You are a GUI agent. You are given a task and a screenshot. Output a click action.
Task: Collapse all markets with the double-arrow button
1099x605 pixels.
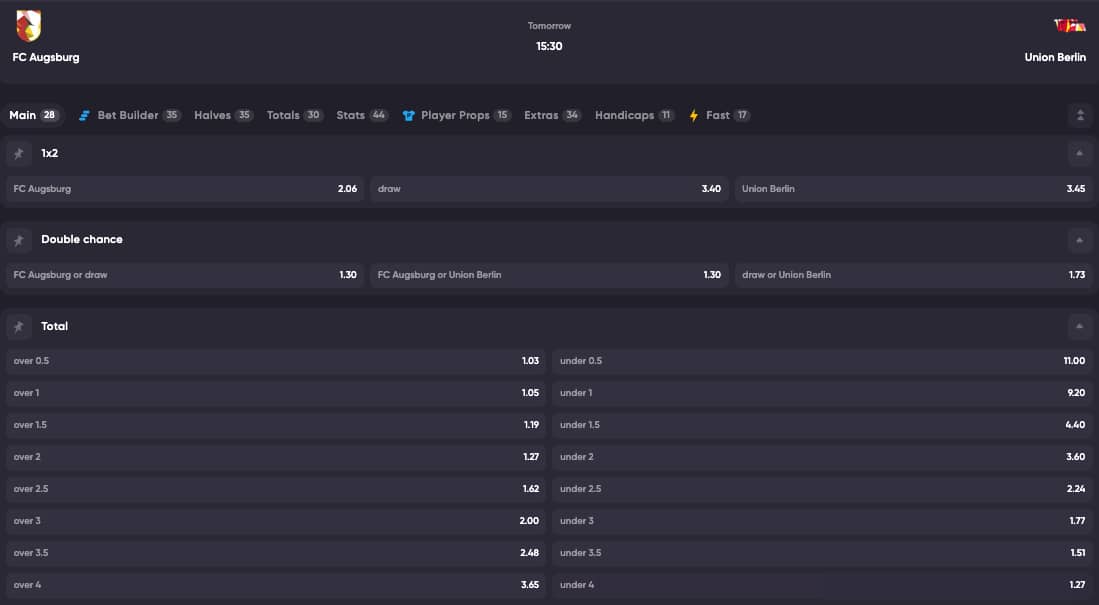coord(1080,116)
